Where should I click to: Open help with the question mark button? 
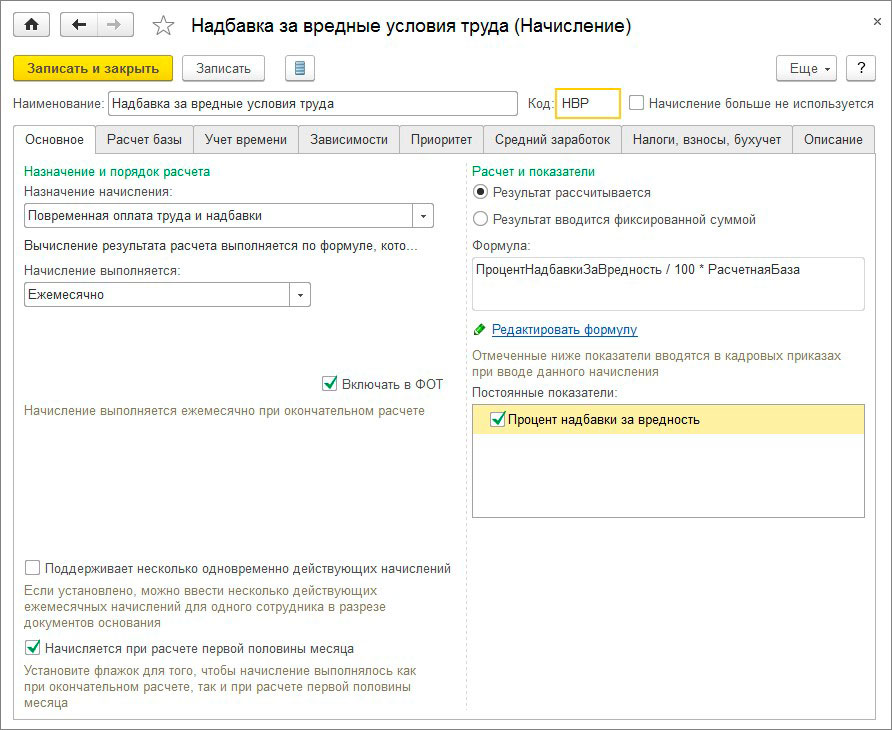pos(860,68)
